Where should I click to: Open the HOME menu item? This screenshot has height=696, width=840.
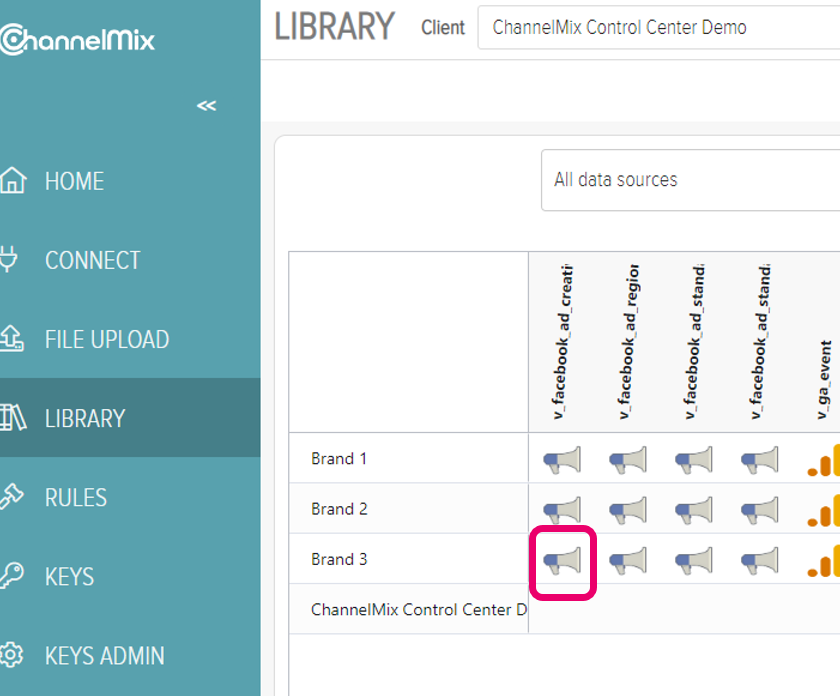click(x=130, y=181)
